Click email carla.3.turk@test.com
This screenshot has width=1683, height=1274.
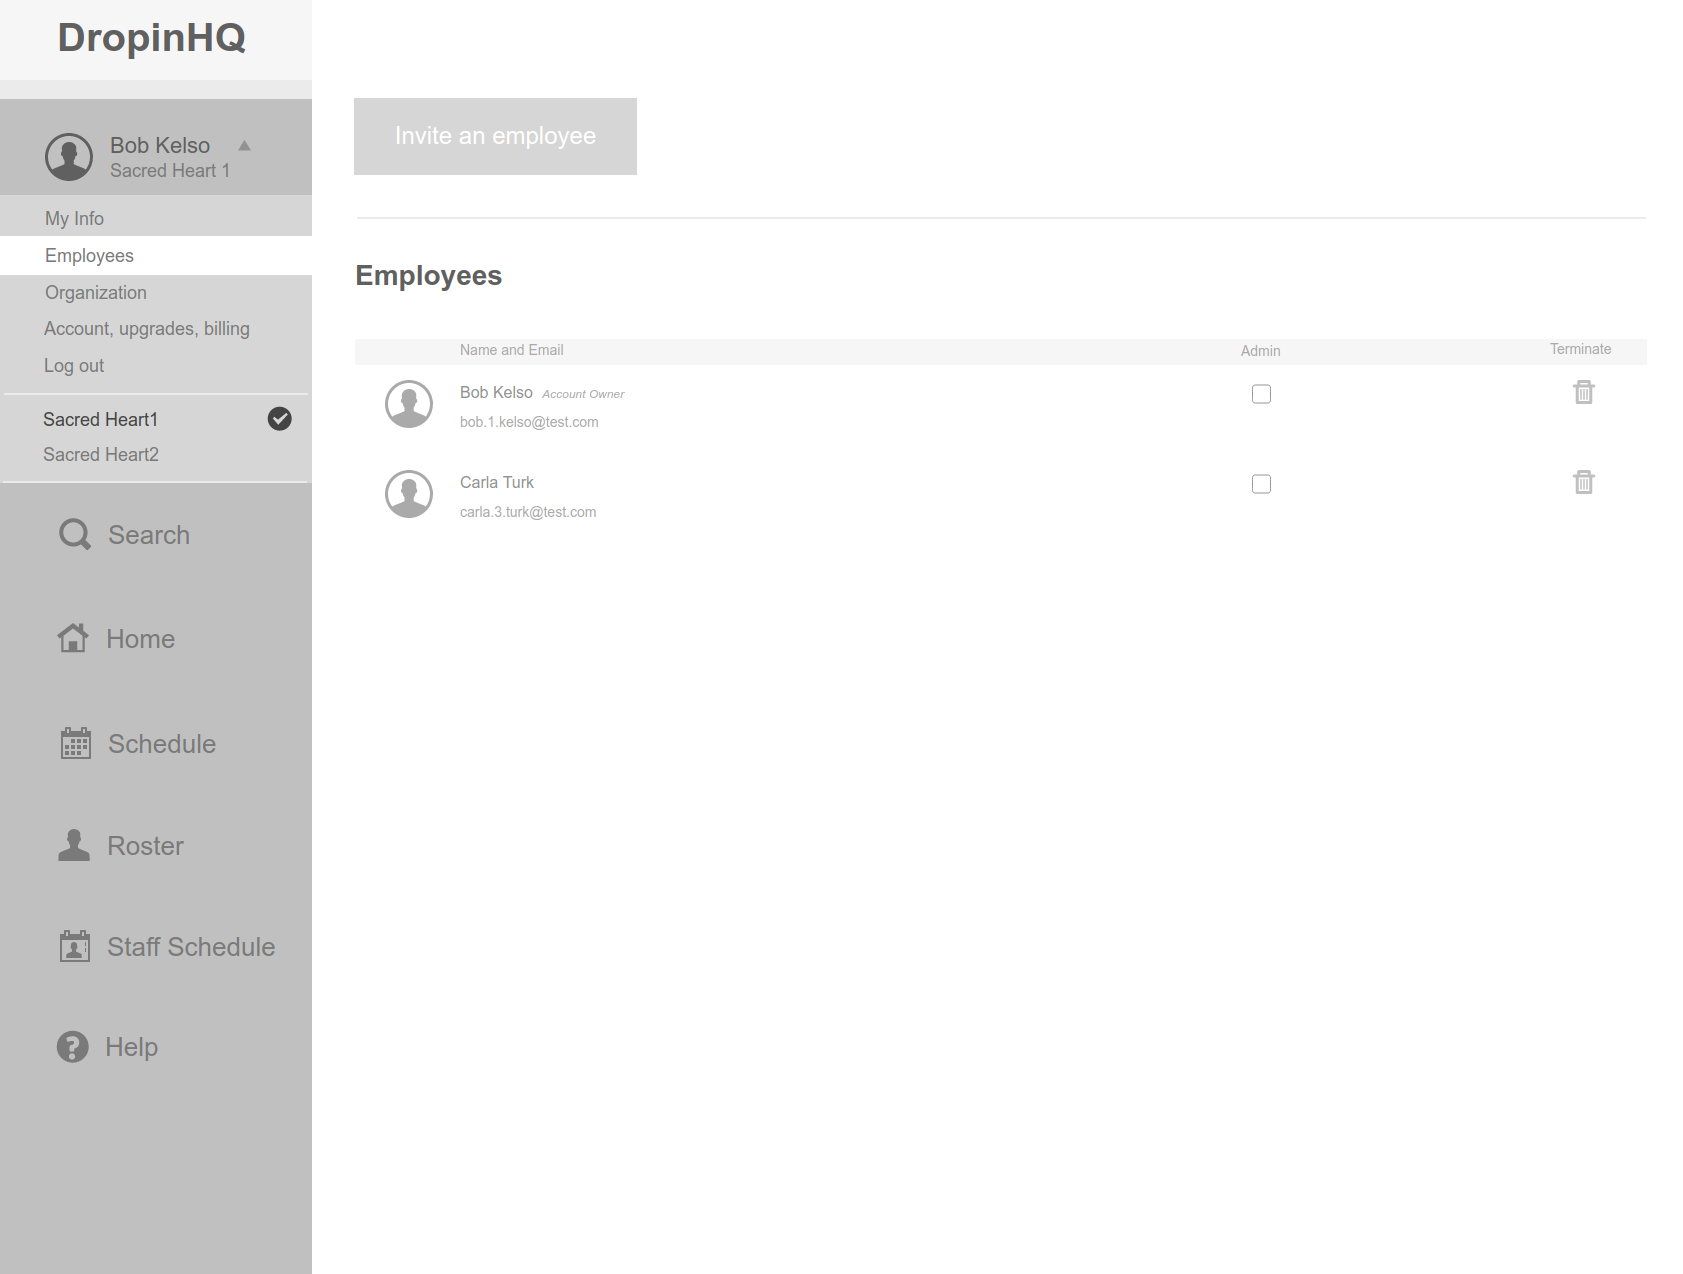click(x=528, y=512)
